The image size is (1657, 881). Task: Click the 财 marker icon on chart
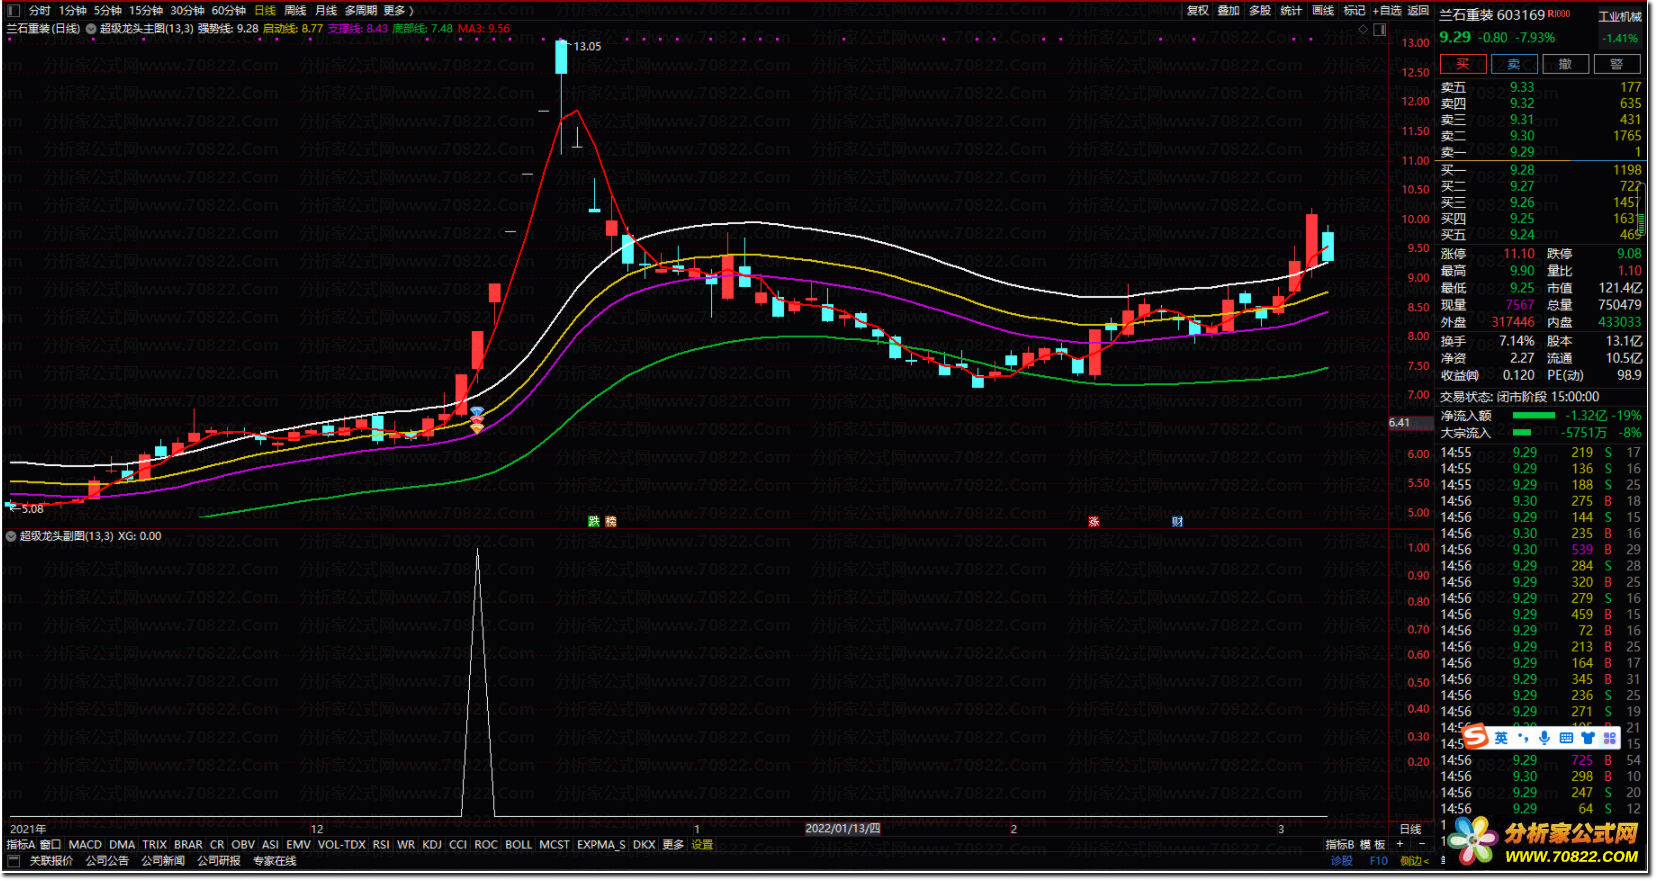tap(1178, 522)
